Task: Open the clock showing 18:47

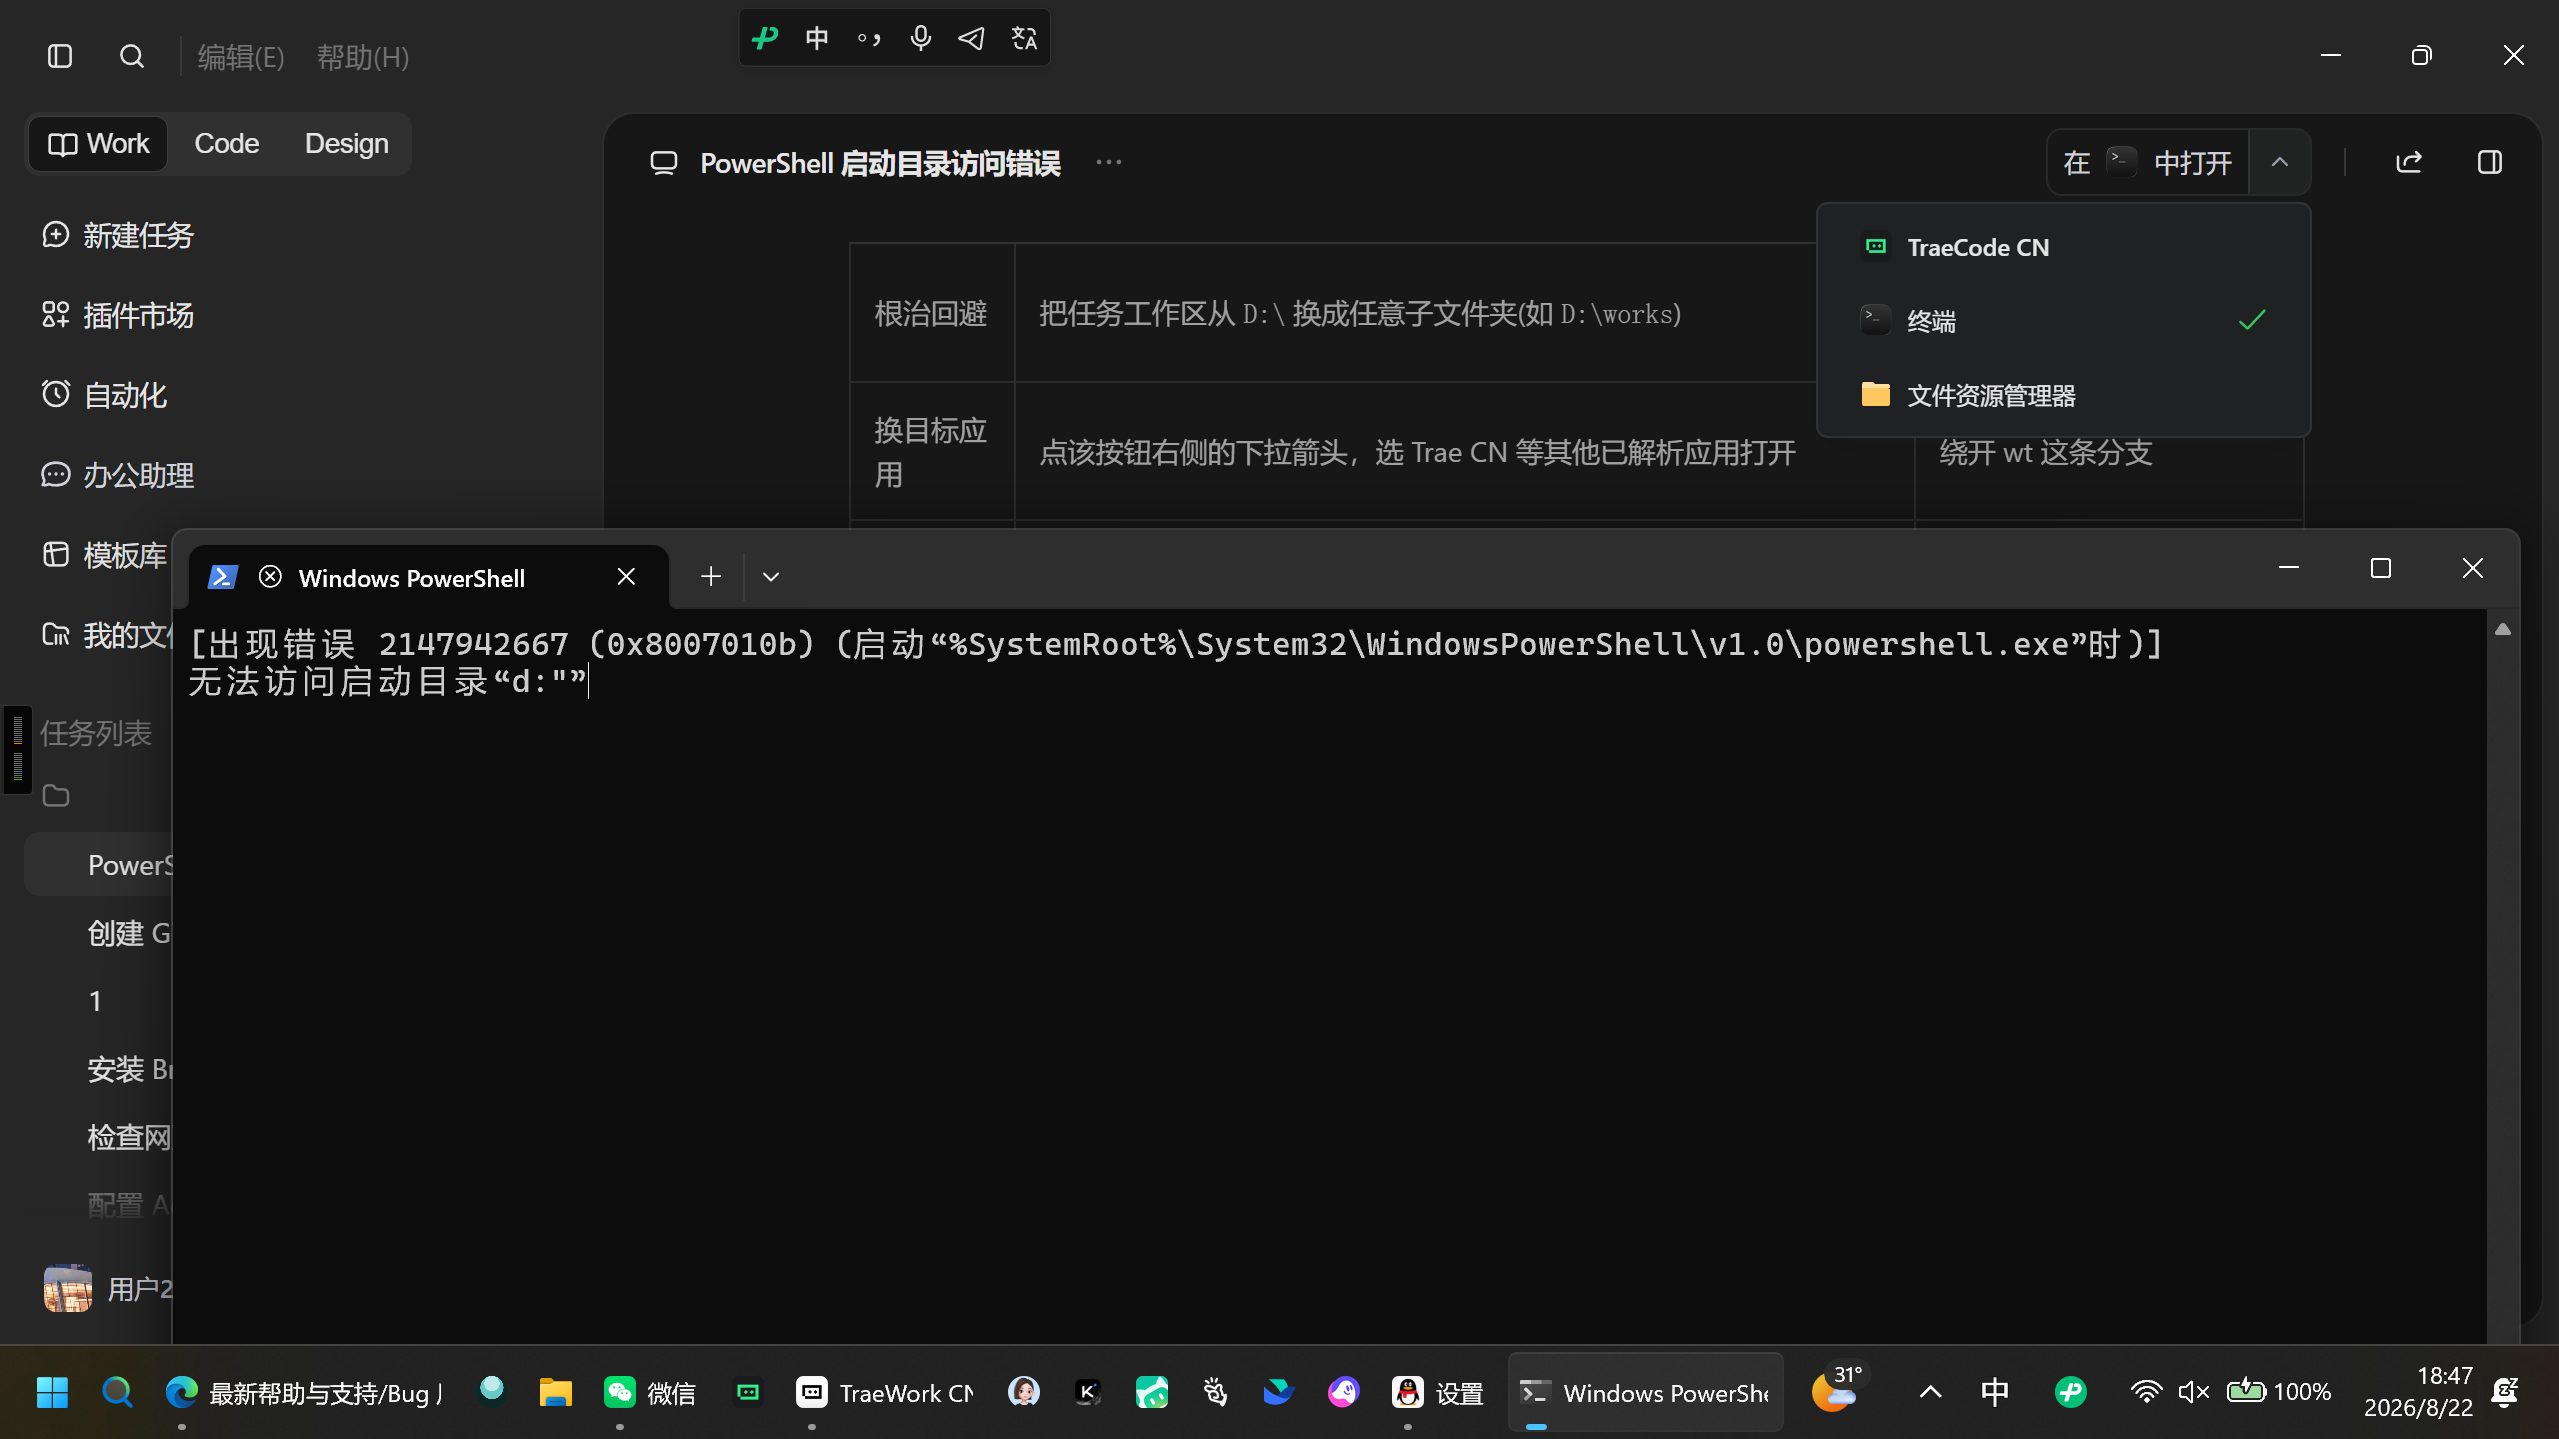Action: pyautogui.click(x=2418, y=1392)
